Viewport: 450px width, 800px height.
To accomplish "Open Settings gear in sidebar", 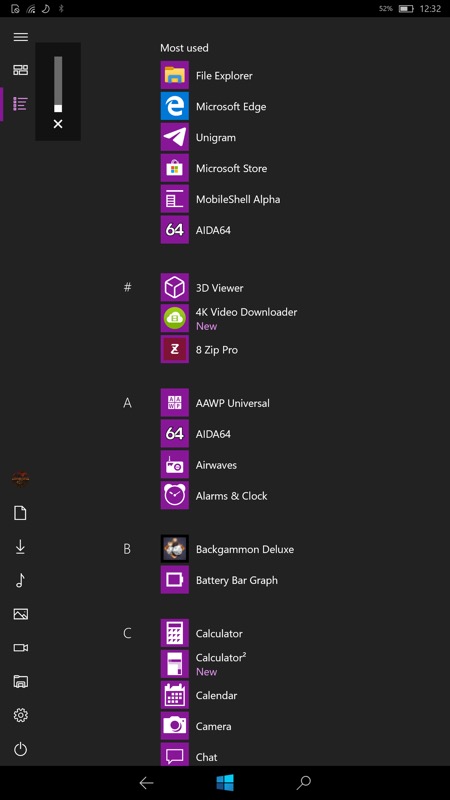I will (x=20, y=715).
